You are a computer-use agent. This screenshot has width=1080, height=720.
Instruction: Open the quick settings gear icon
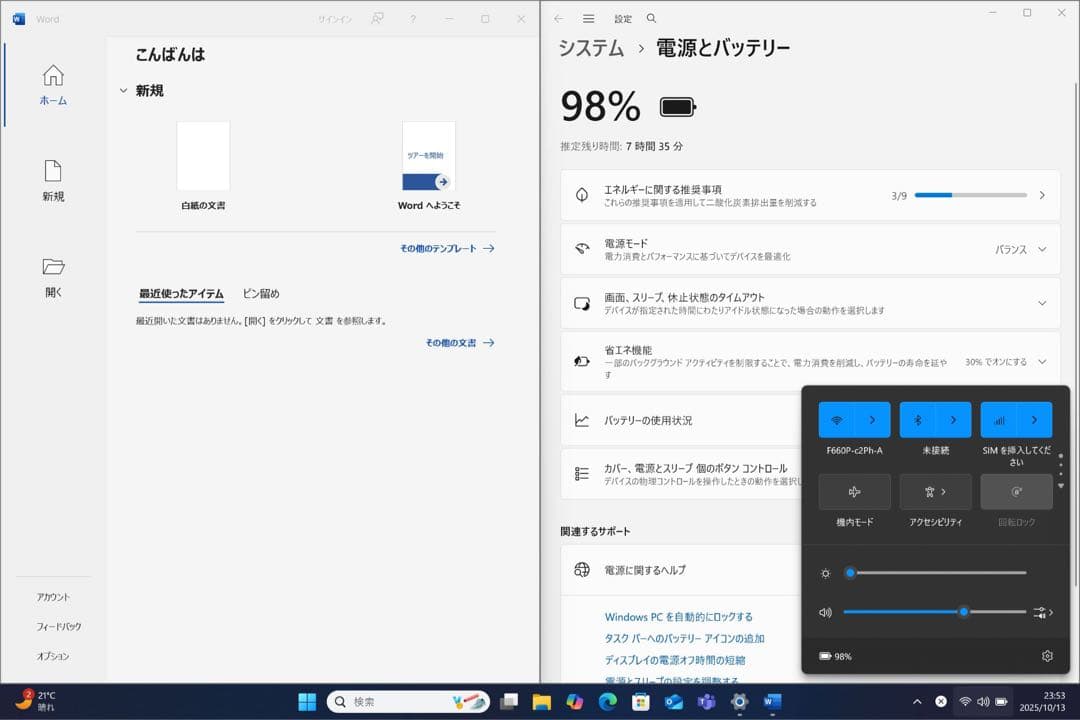coord(1047,656)
